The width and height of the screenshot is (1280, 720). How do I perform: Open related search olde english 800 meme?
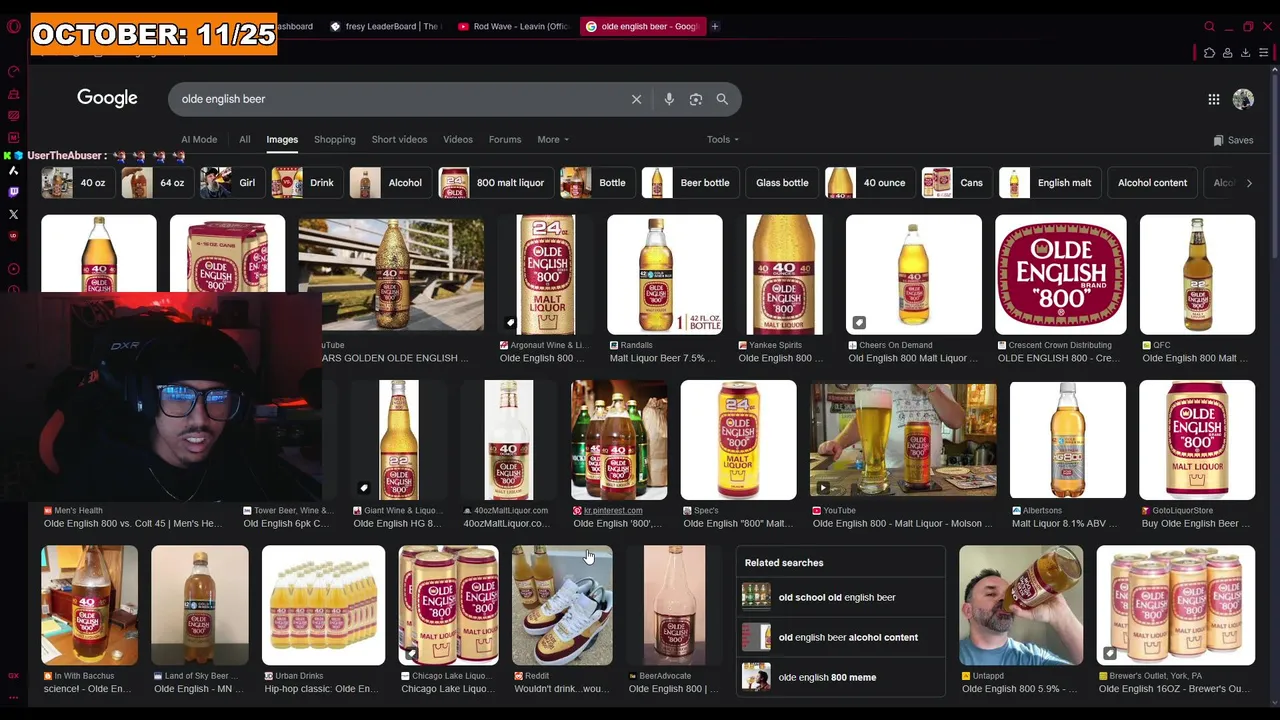840,677
